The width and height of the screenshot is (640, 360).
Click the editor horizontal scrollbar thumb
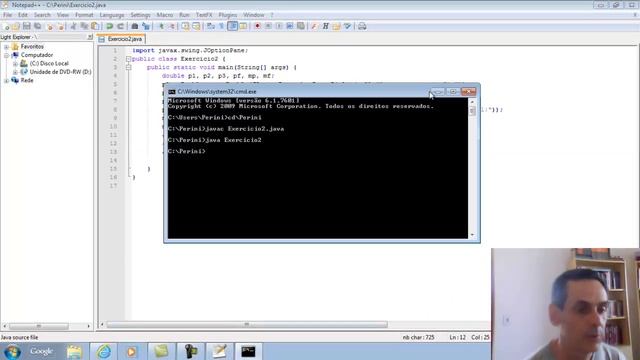coord(247,325)
